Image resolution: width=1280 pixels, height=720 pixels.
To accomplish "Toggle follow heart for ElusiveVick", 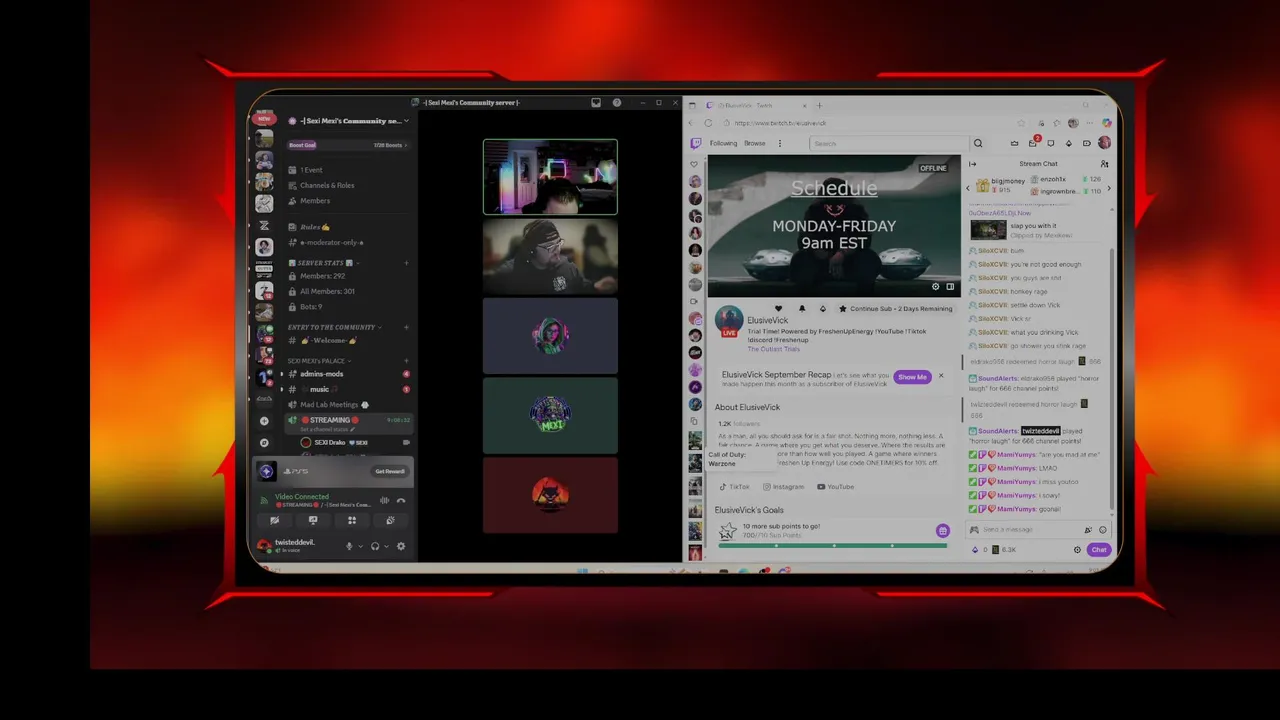I will pyautogui.click(x=780, y=308).
